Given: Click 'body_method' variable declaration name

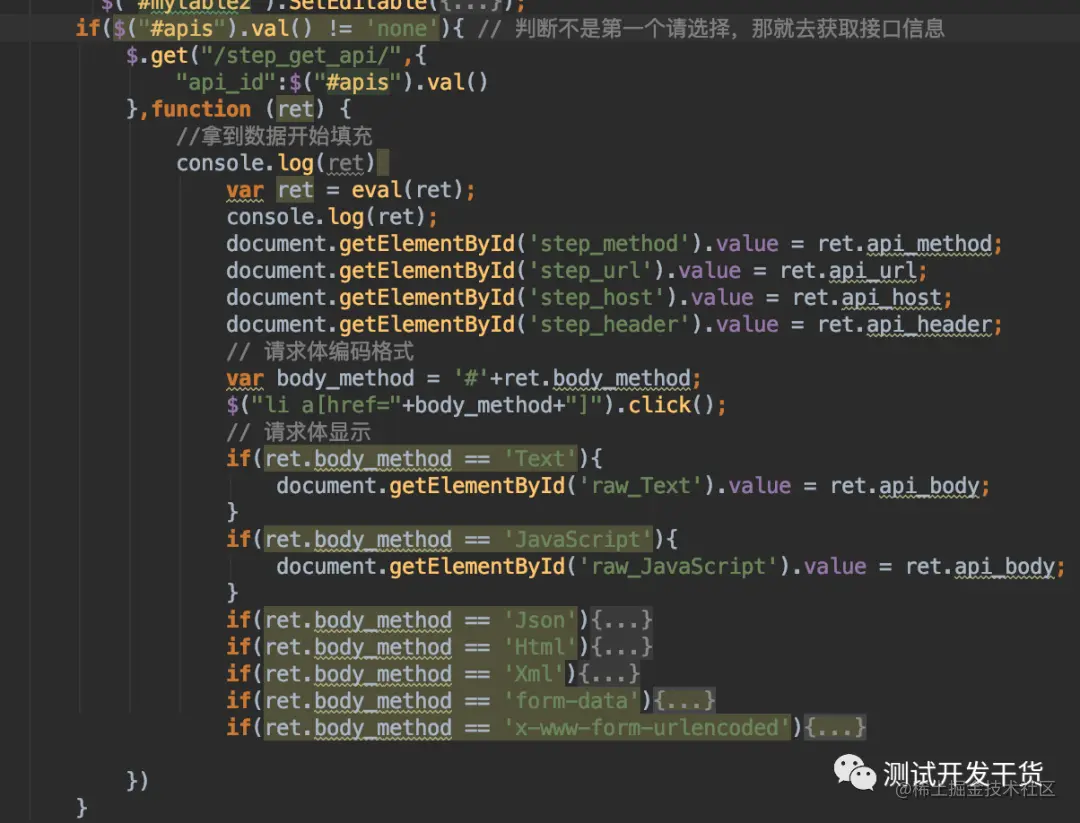Looking at the screenshot, I should [x=345, y=377].
